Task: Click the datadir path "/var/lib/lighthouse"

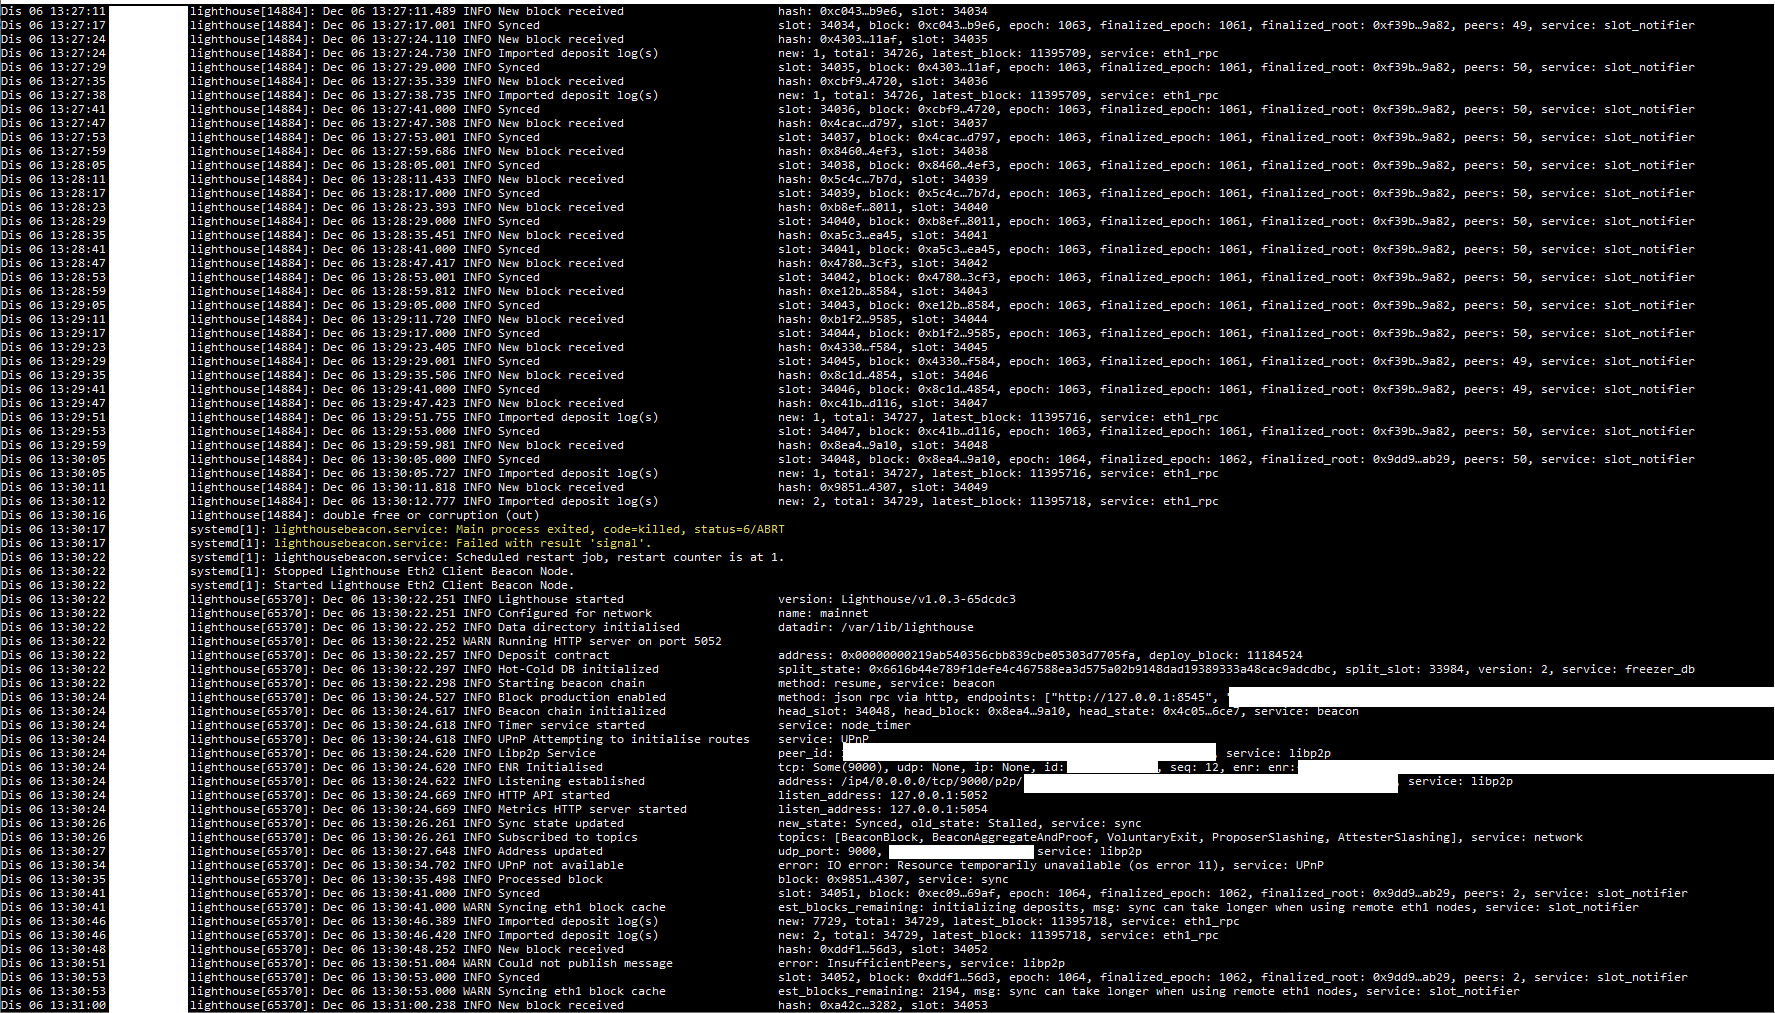Action: pos(905,627)
